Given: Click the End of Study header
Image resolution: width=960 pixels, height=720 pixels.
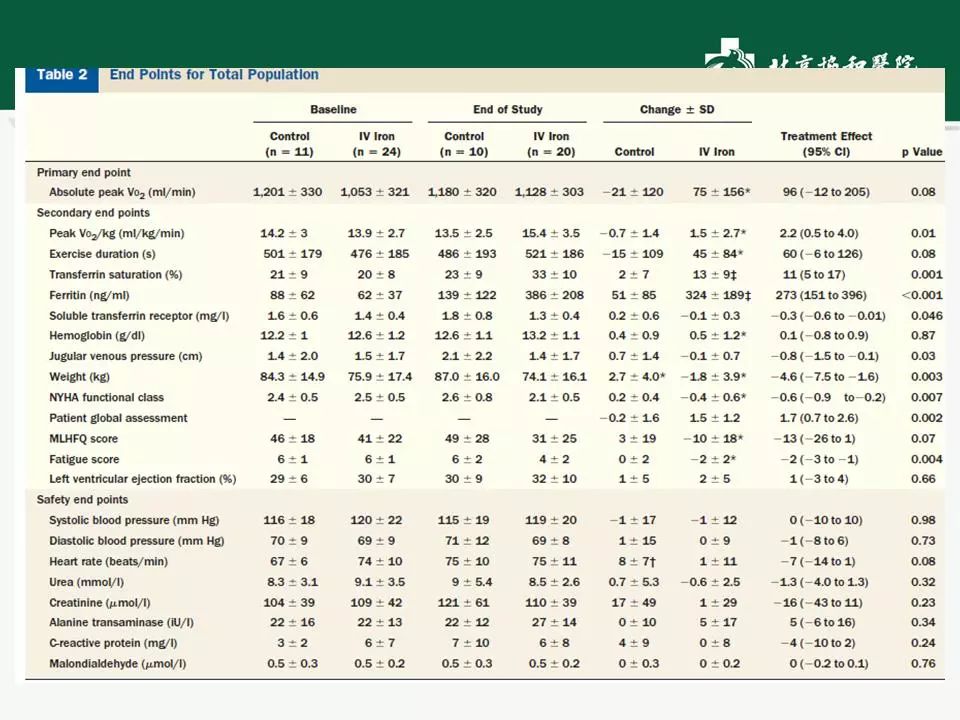Looking at the screenshot, I should tap(507, 110).
